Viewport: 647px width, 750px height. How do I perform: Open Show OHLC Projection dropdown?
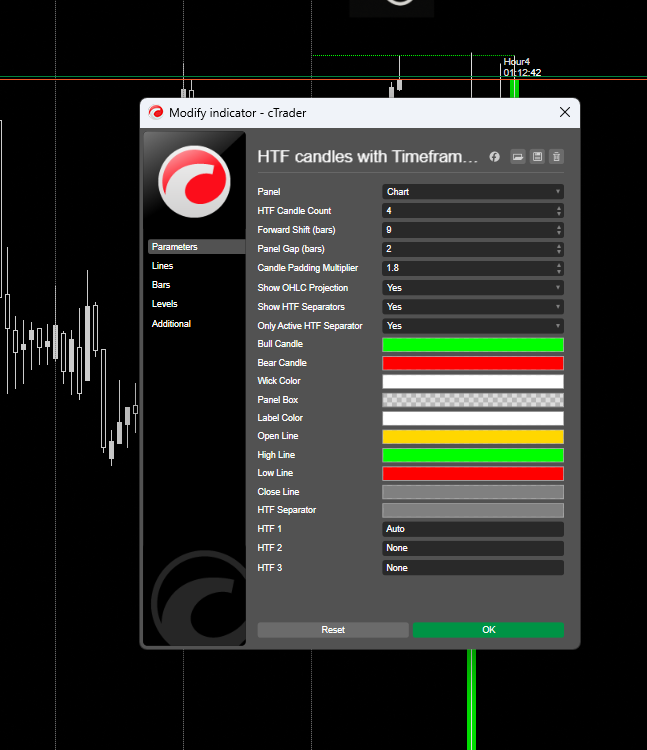click(x=473, y=288)
